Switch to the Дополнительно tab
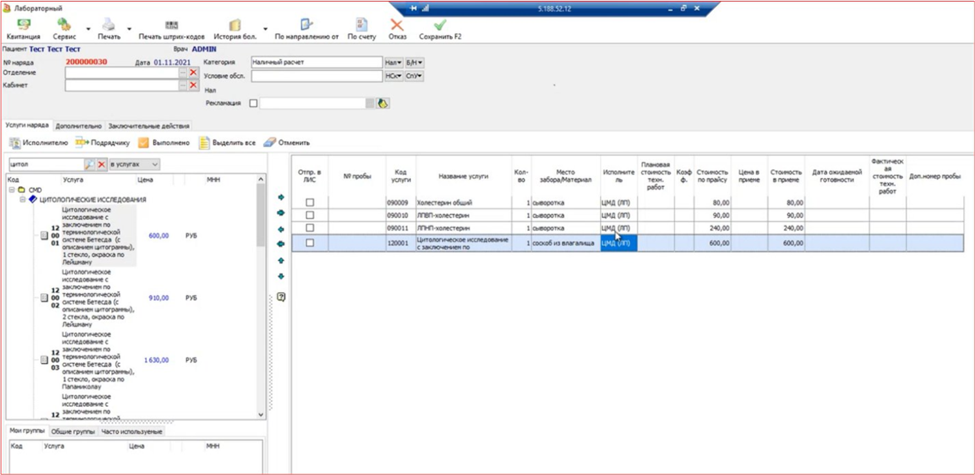The width and height of the screenshot is (975, 475). (79, 126)
